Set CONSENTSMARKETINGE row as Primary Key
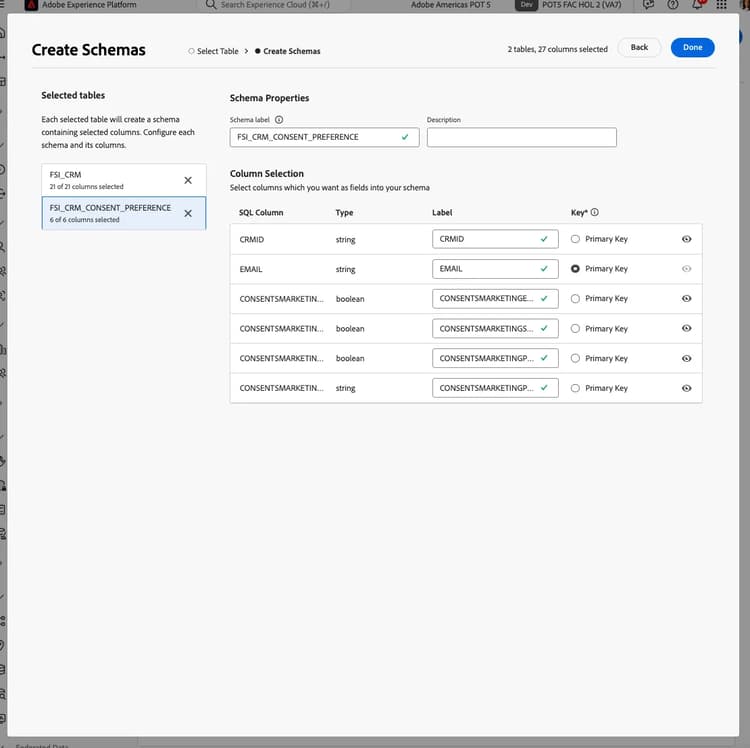The image size is (750, 748). point(575,298)
